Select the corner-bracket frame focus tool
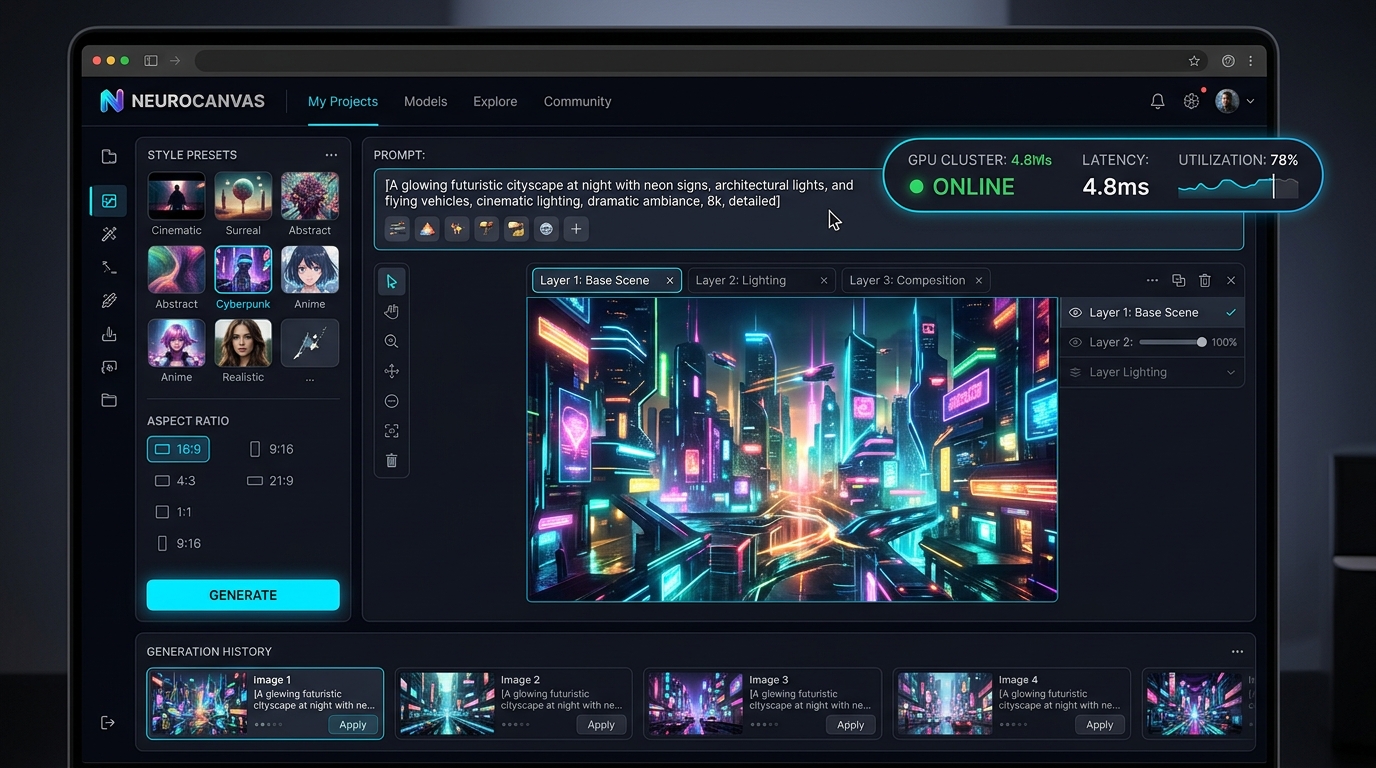The width and height of the screenshot is (1376, 768). click(x=391, y=431)
